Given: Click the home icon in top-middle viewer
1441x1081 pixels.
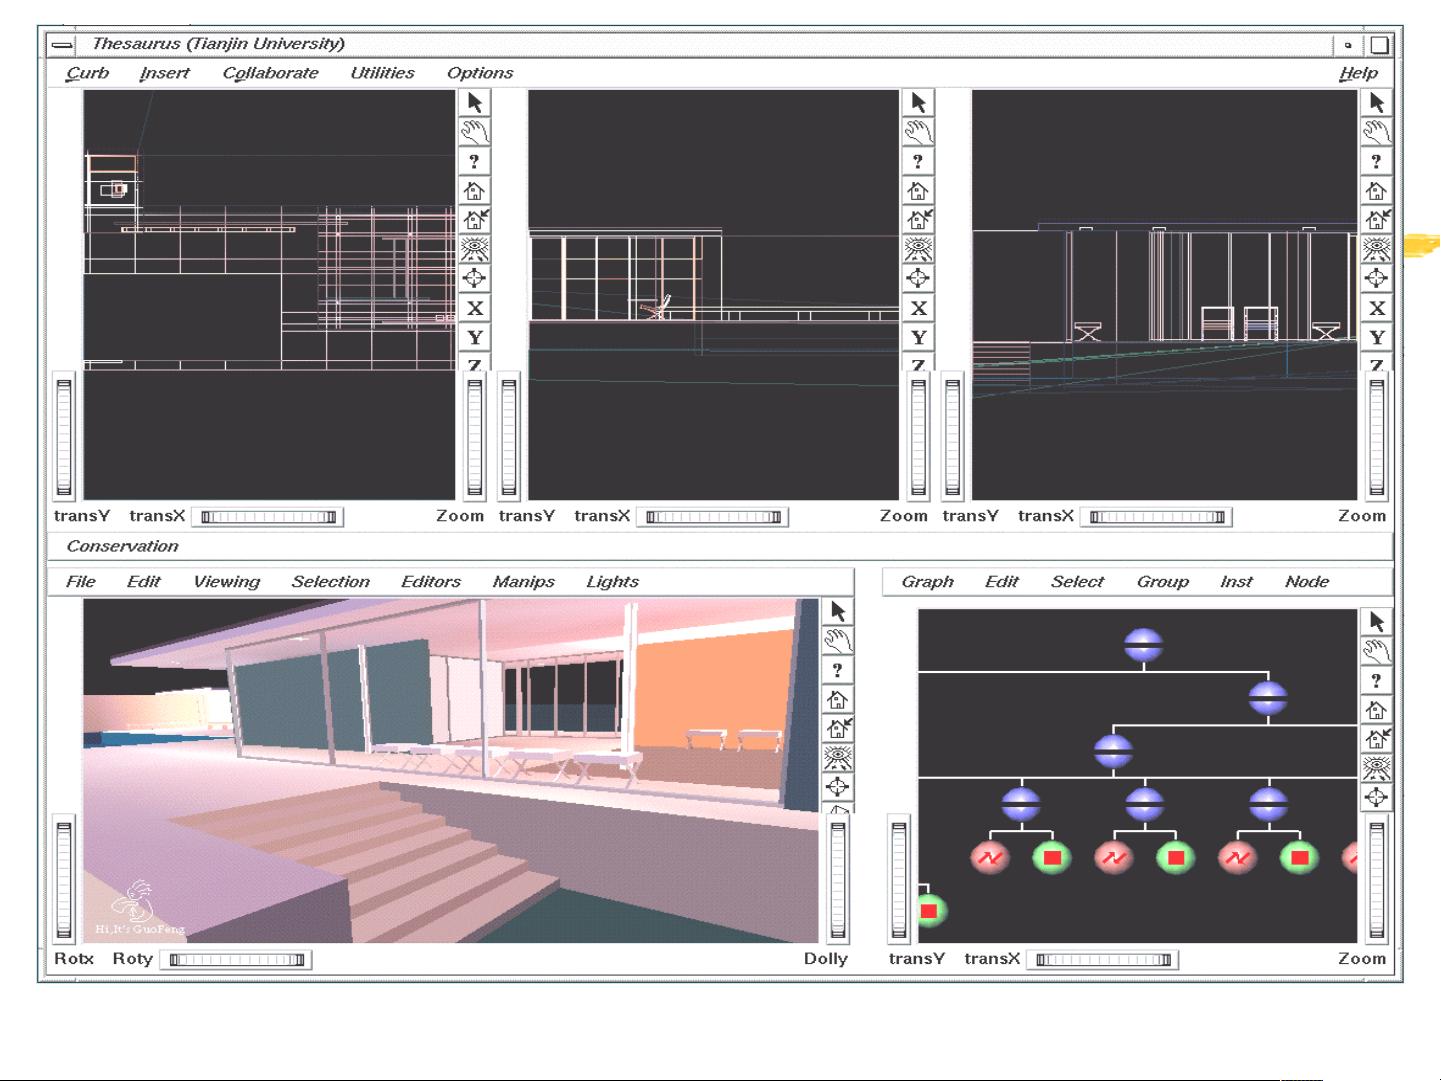Looking at the screenshot, I should click(x=918, y=190).
